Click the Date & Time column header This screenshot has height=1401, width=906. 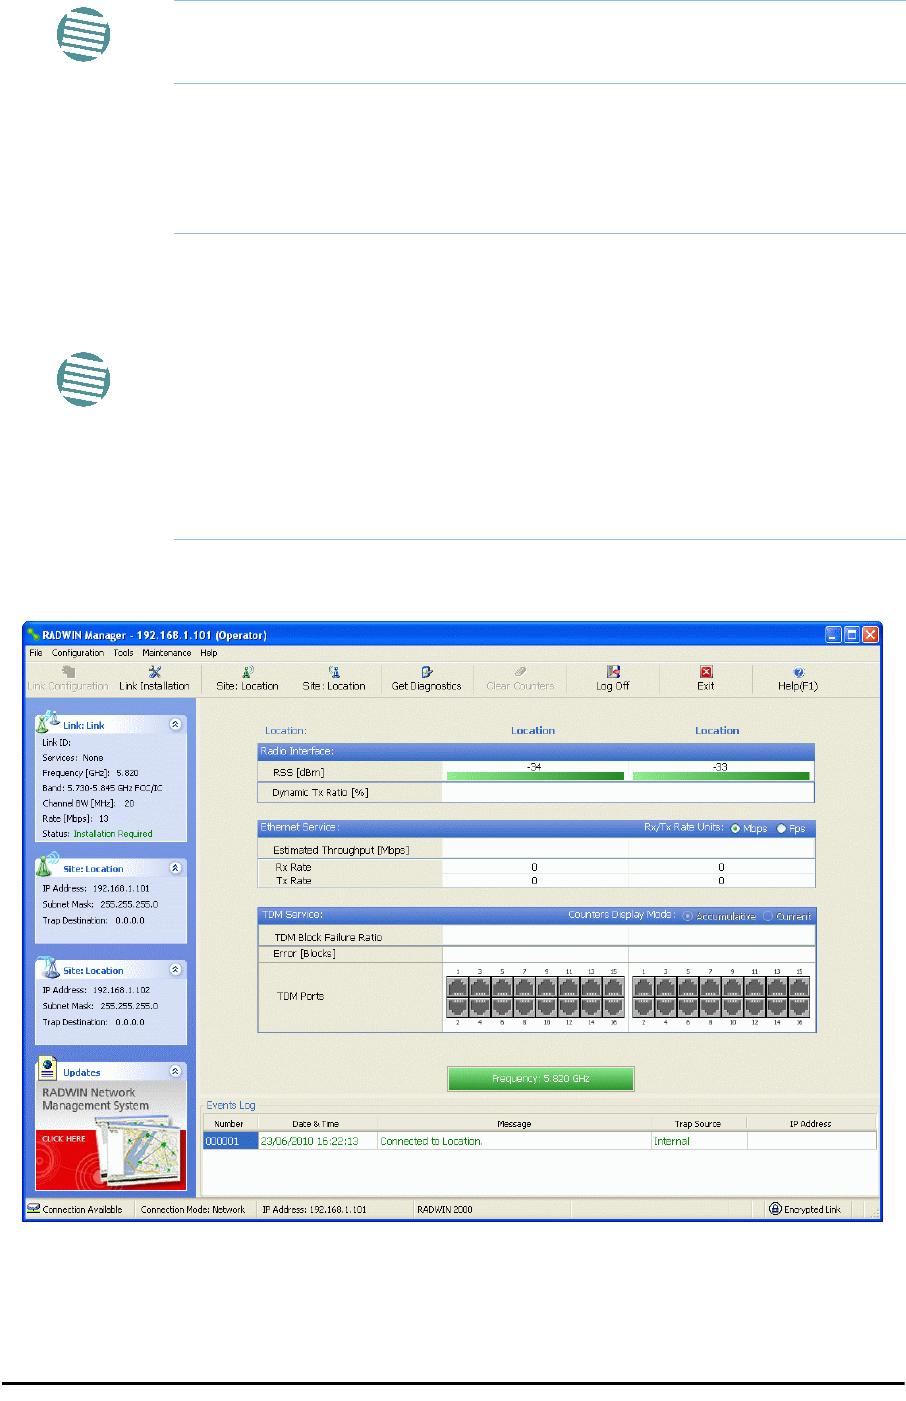[316, 1124]
